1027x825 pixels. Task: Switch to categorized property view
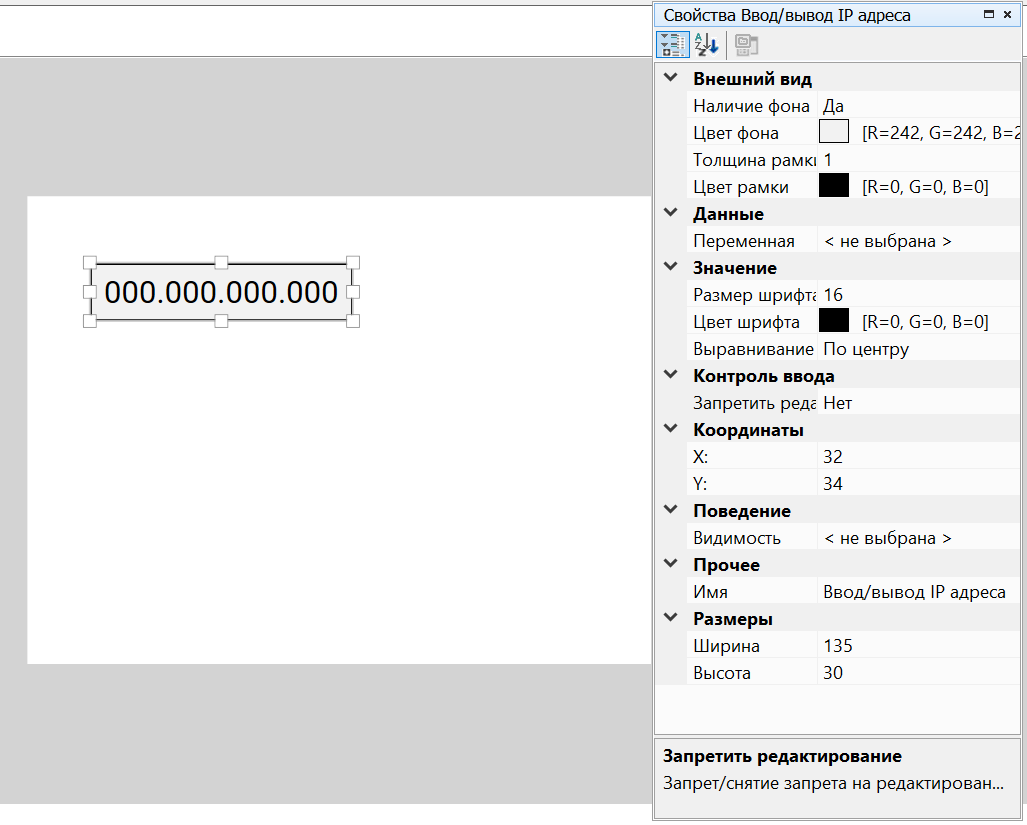[x=672, y=44]
